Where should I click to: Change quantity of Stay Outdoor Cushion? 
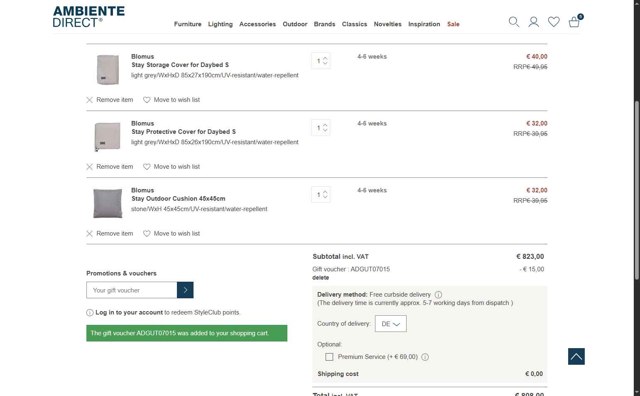pyautogui.click(x=321, y=195)
